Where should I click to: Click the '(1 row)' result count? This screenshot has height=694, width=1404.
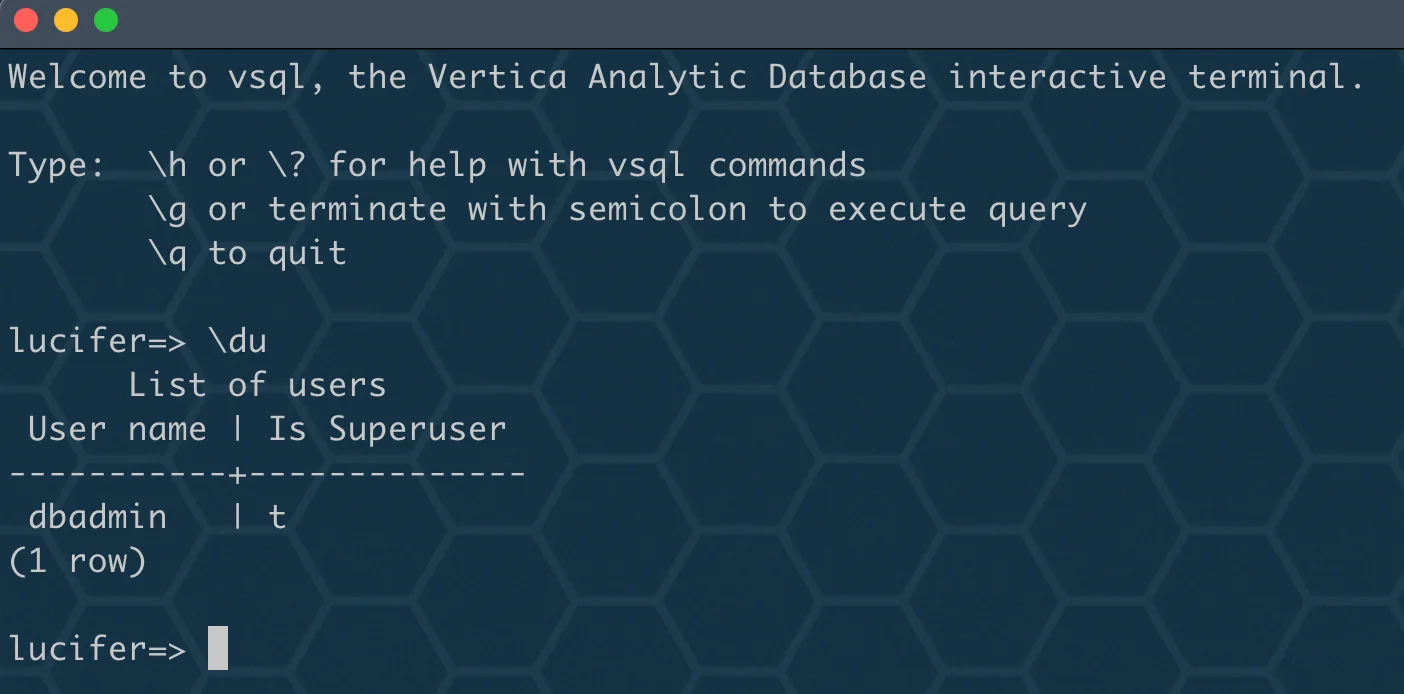point(78,561)
